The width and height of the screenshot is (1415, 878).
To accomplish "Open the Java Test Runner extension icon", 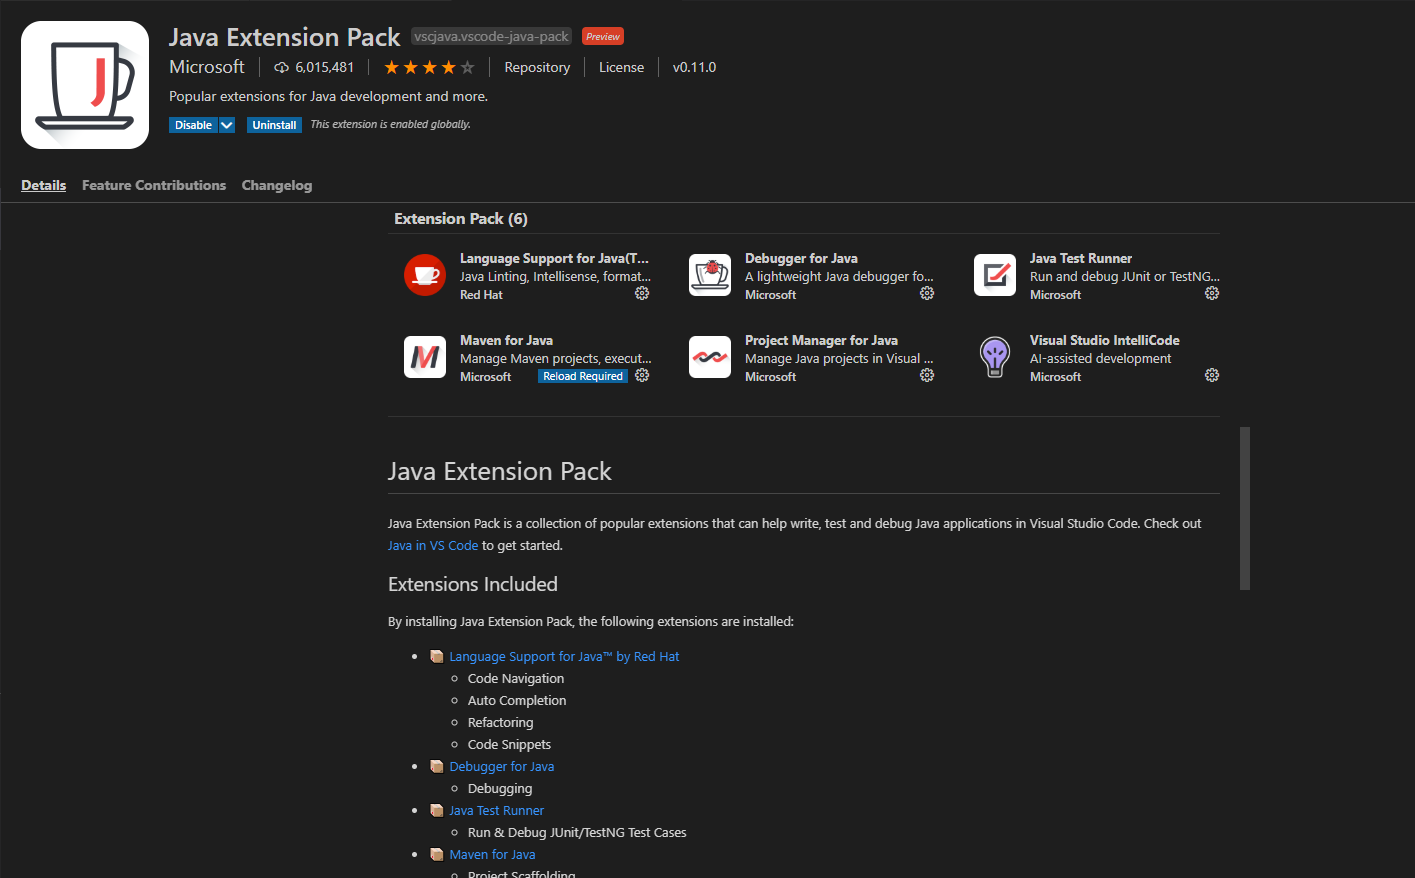I will pyautogui.click(x=994, y=274).
